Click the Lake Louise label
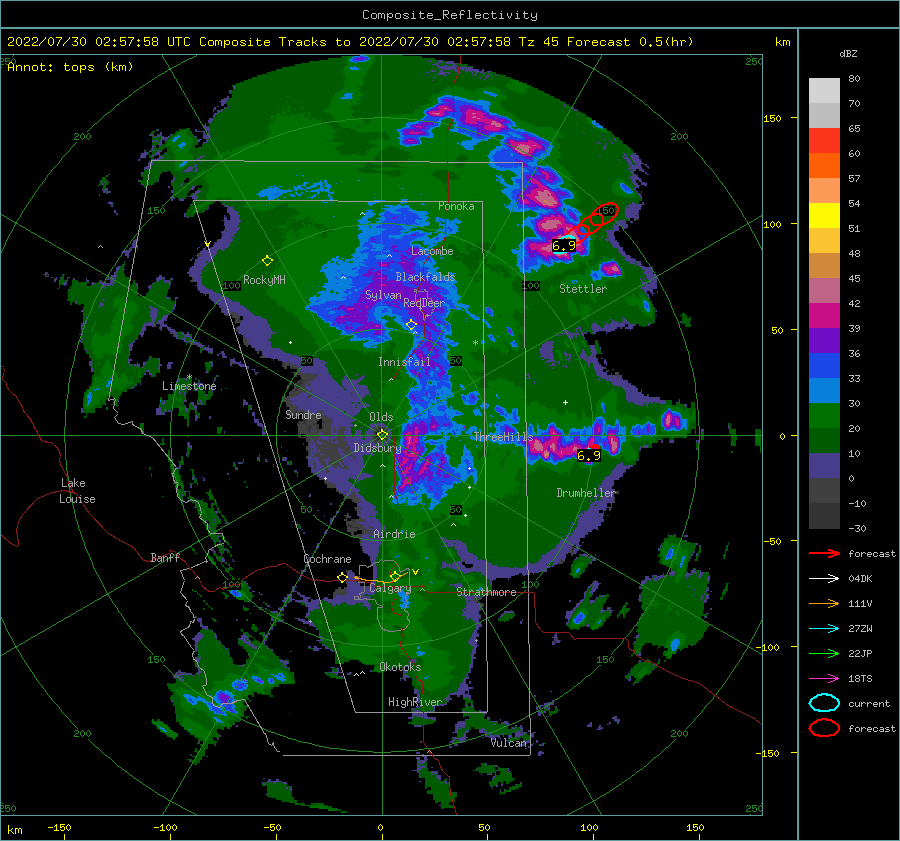The image size is (900, 841). click(x=77, y=491)
